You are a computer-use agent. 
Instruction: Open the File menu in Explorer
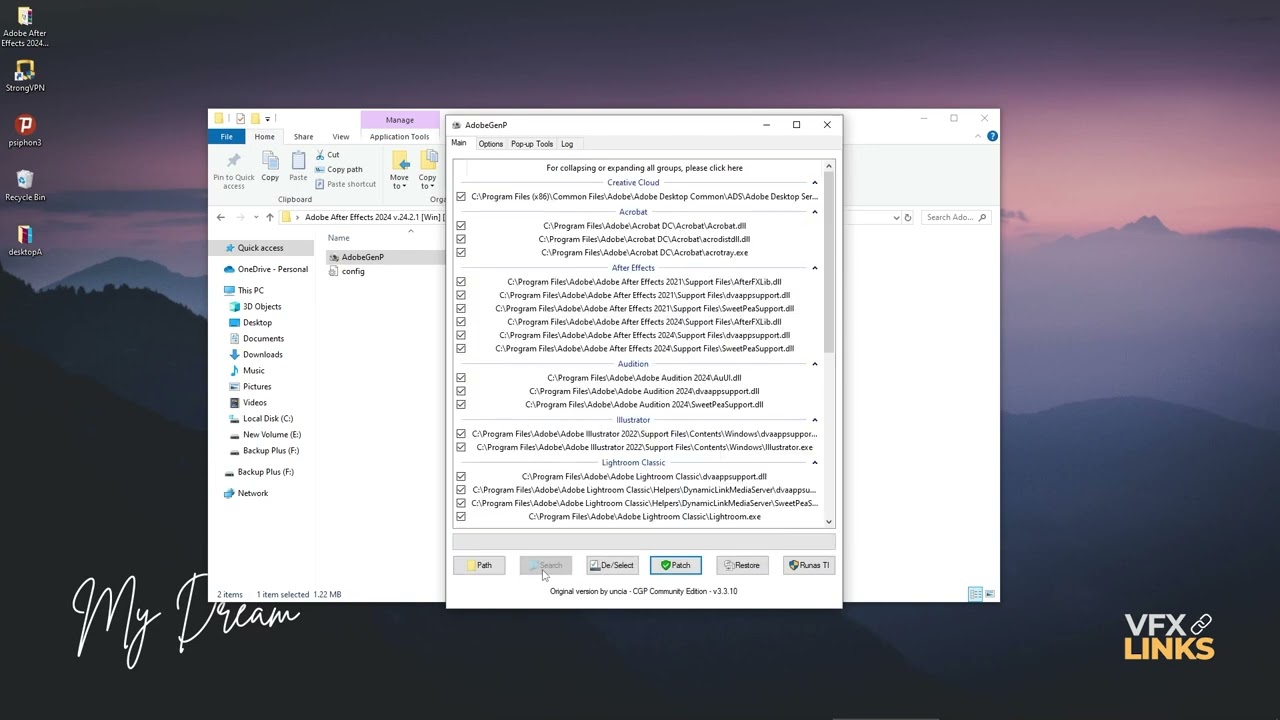[227, 137]
